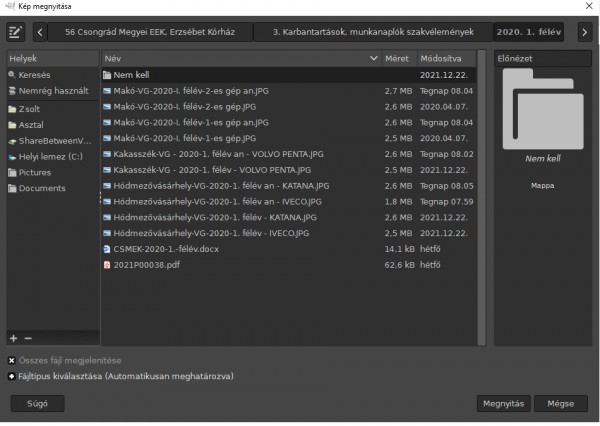The width and height of the screenshot is (600, 426).
Task: Click the 14,1 kB size cell
Action: pos(399,249)
